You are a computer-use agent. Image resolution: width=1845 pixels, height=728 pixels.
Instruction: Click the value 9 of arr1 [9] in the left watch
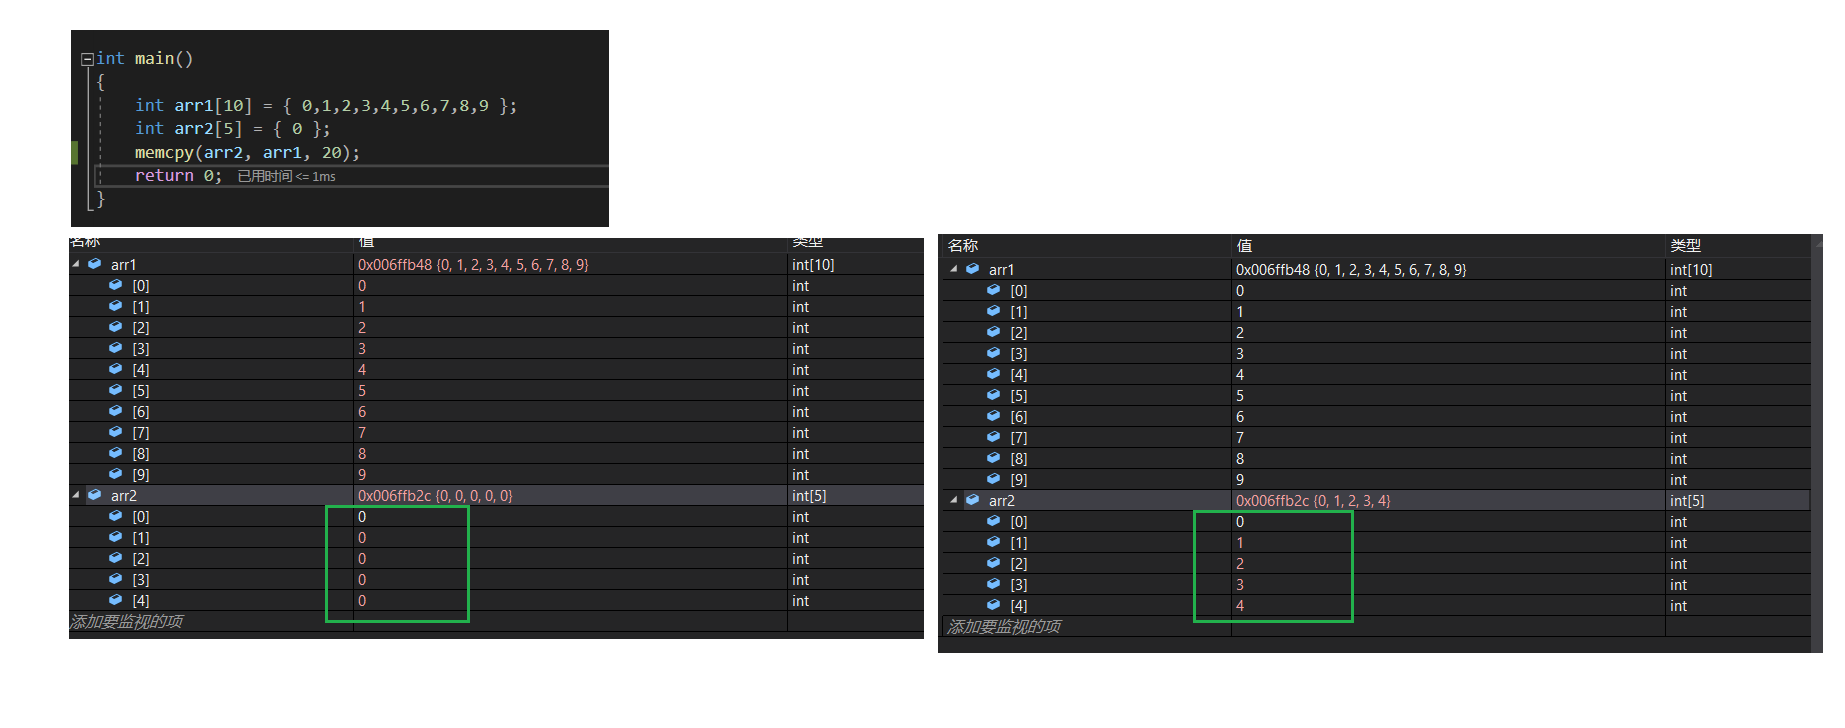click(x=362, y=474)
